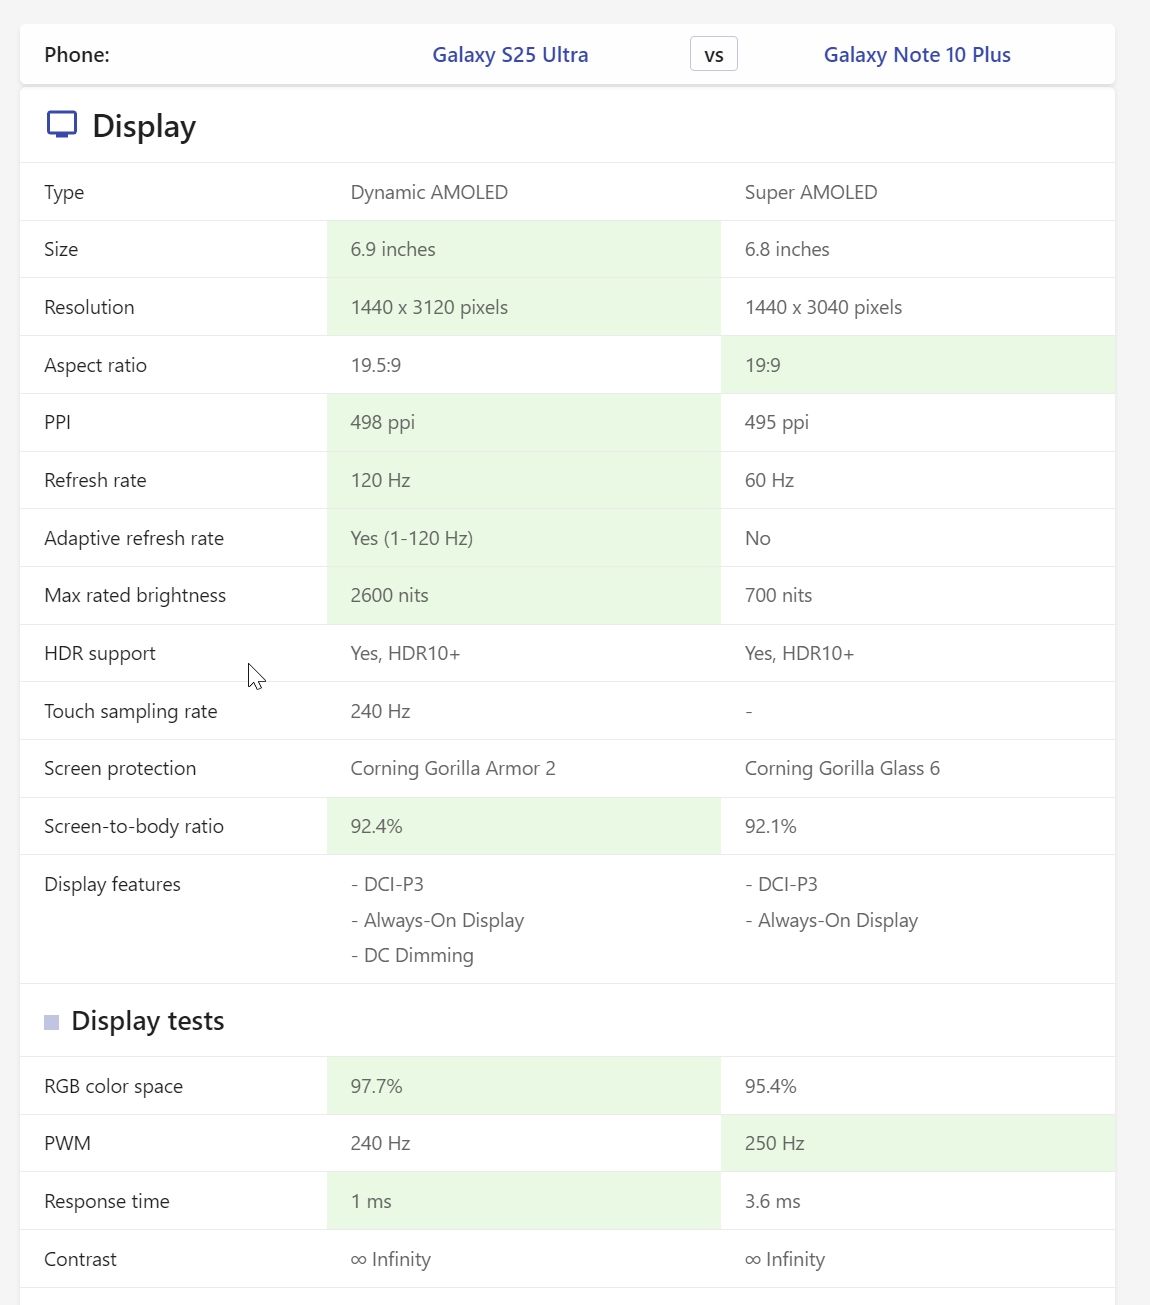
Task: Click the Resolution row label
Action: (x=89, y=307)
